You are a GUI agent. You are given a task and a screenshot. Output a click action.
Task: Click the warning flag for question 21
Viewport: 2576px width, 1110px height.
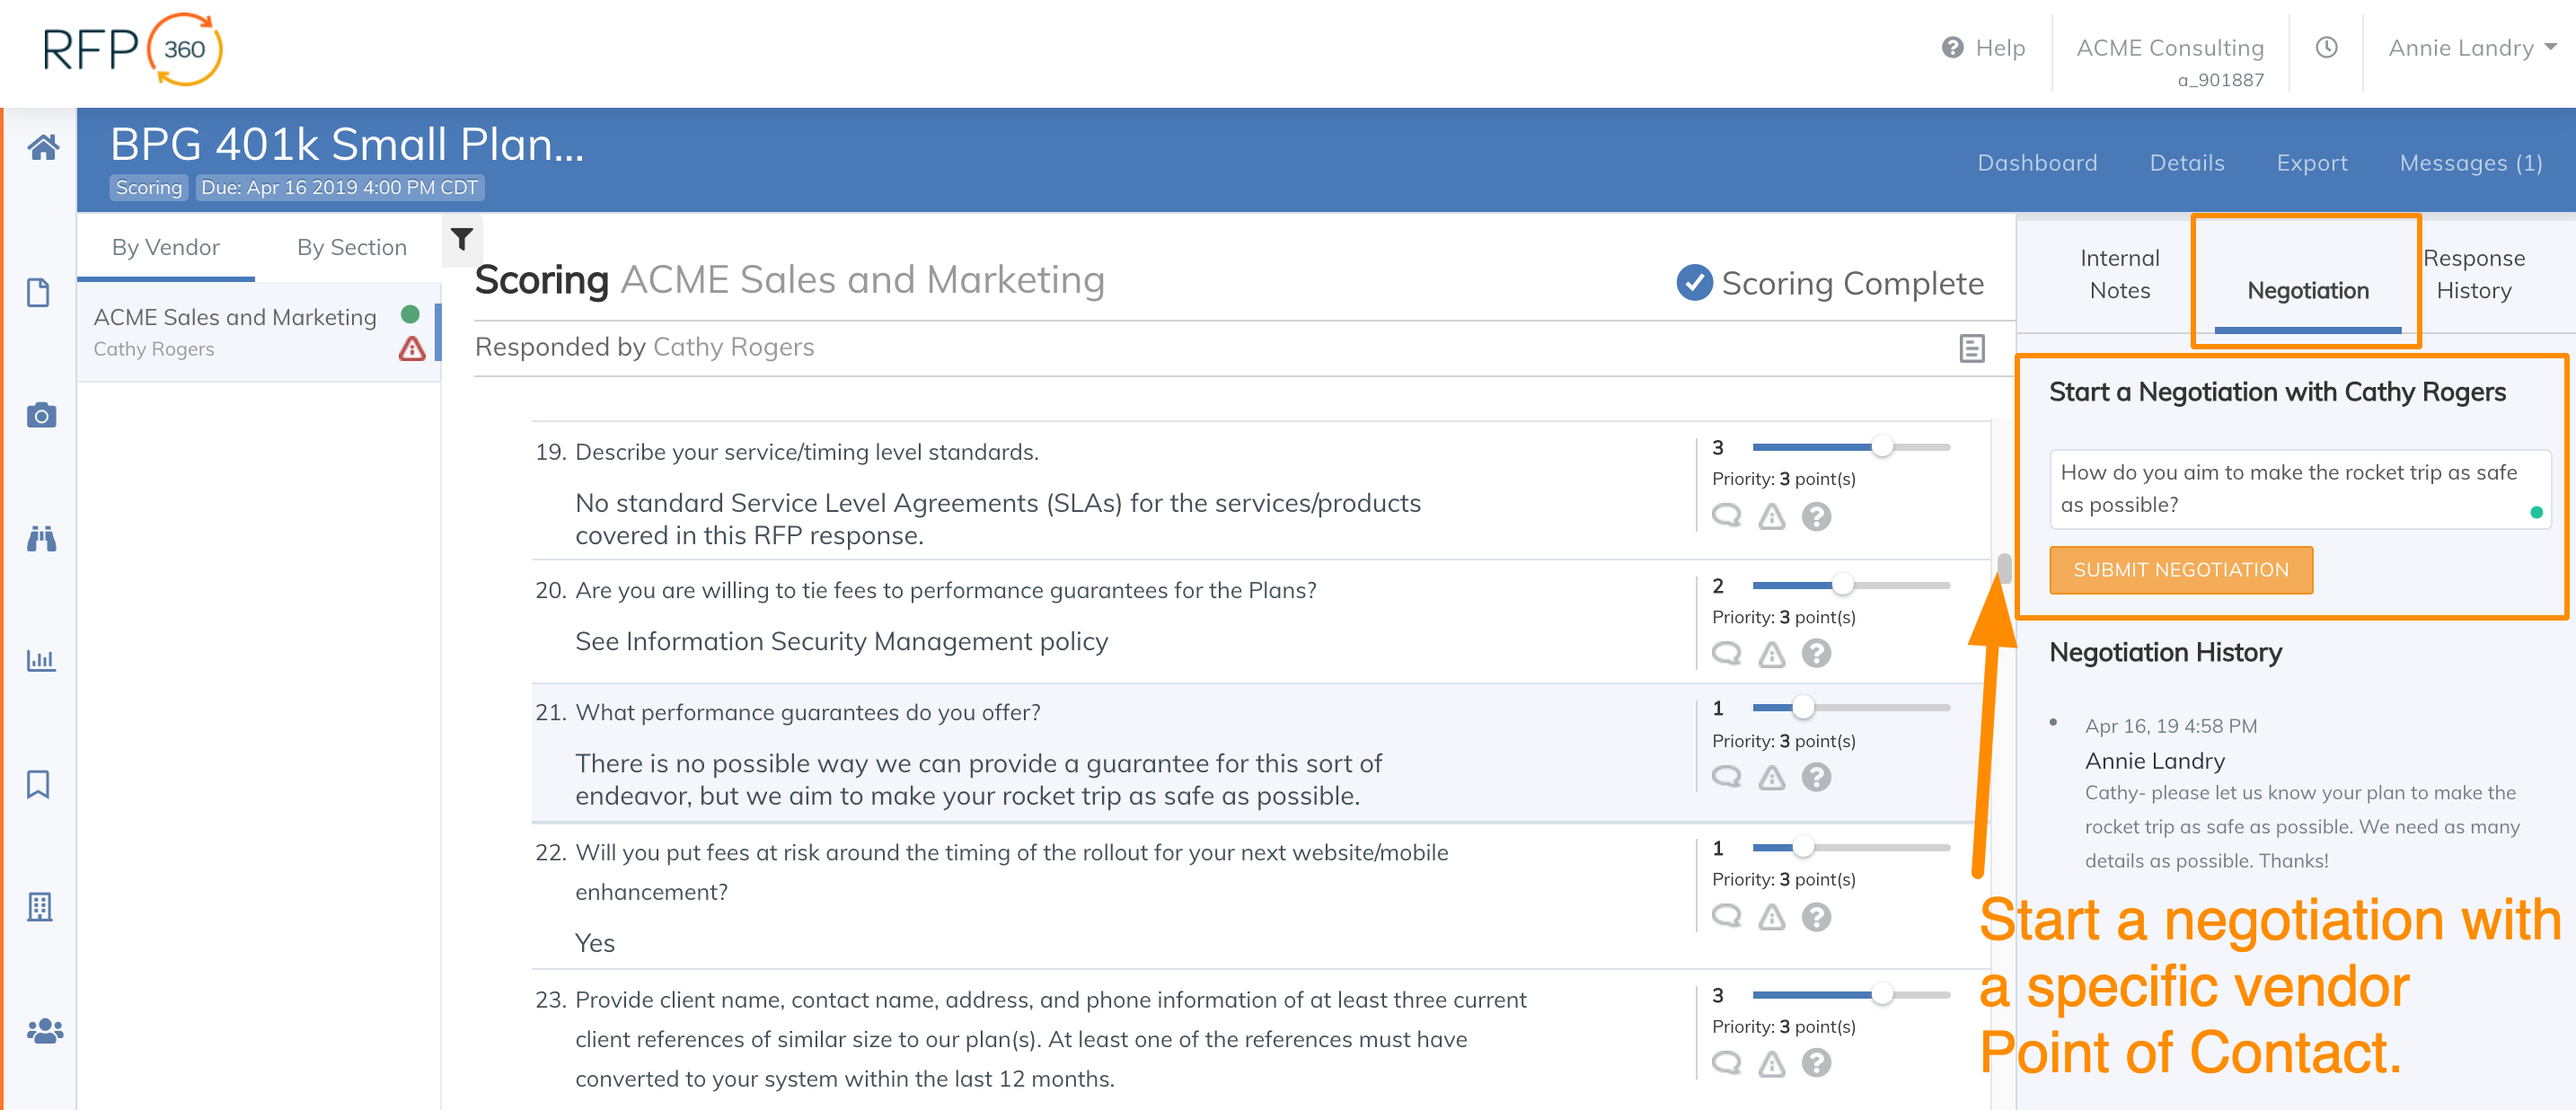pos(1771,777)
